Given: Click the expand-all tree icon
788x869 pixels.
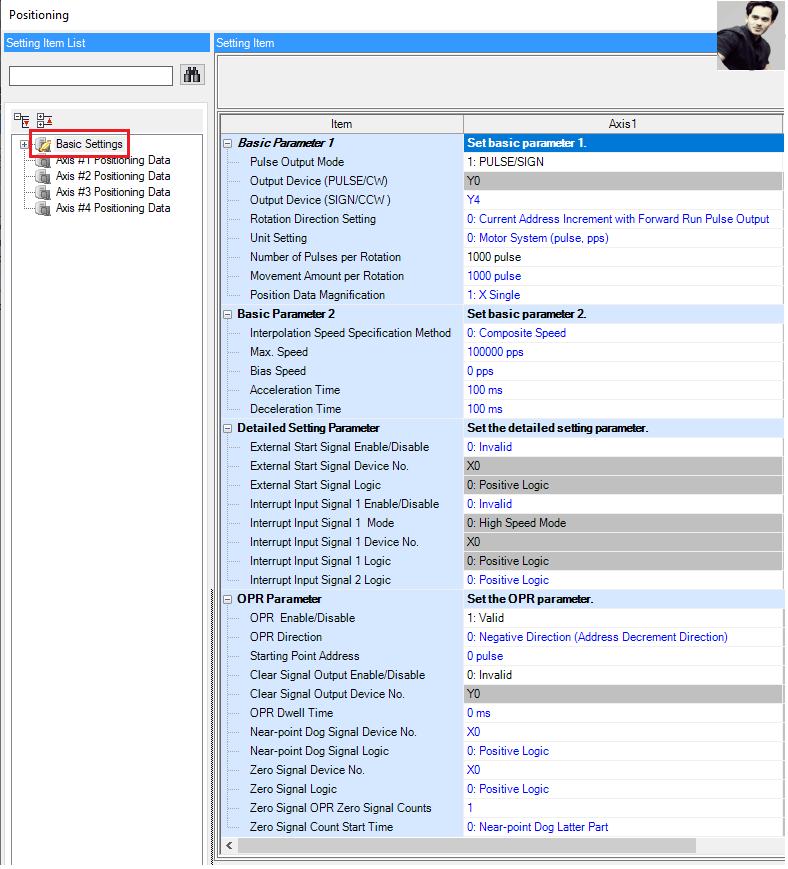Looking at the screenshot, I should click(x=22, y=120).
